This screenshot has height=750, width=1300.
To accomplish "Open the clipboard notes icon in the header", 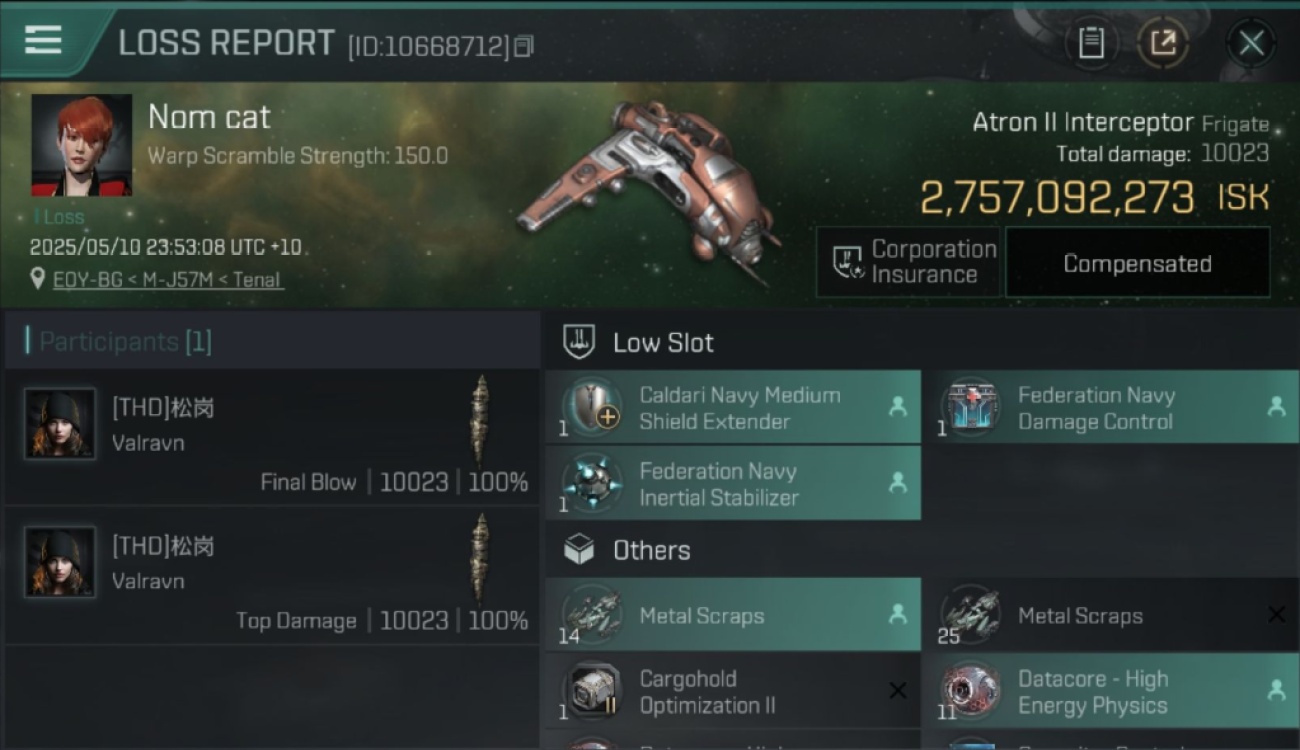I will coord(1091,43).
